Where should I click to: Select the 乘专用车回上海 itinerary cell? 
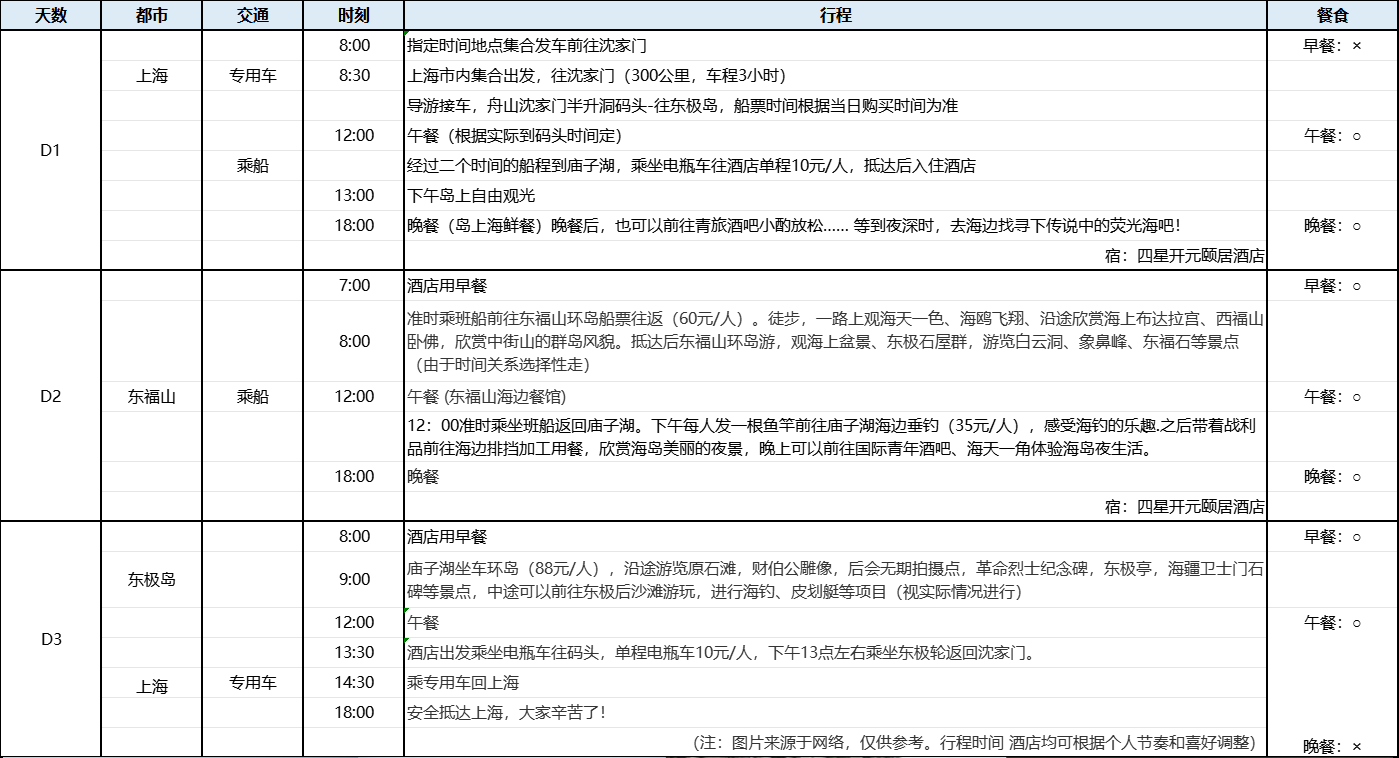[835, 683]
